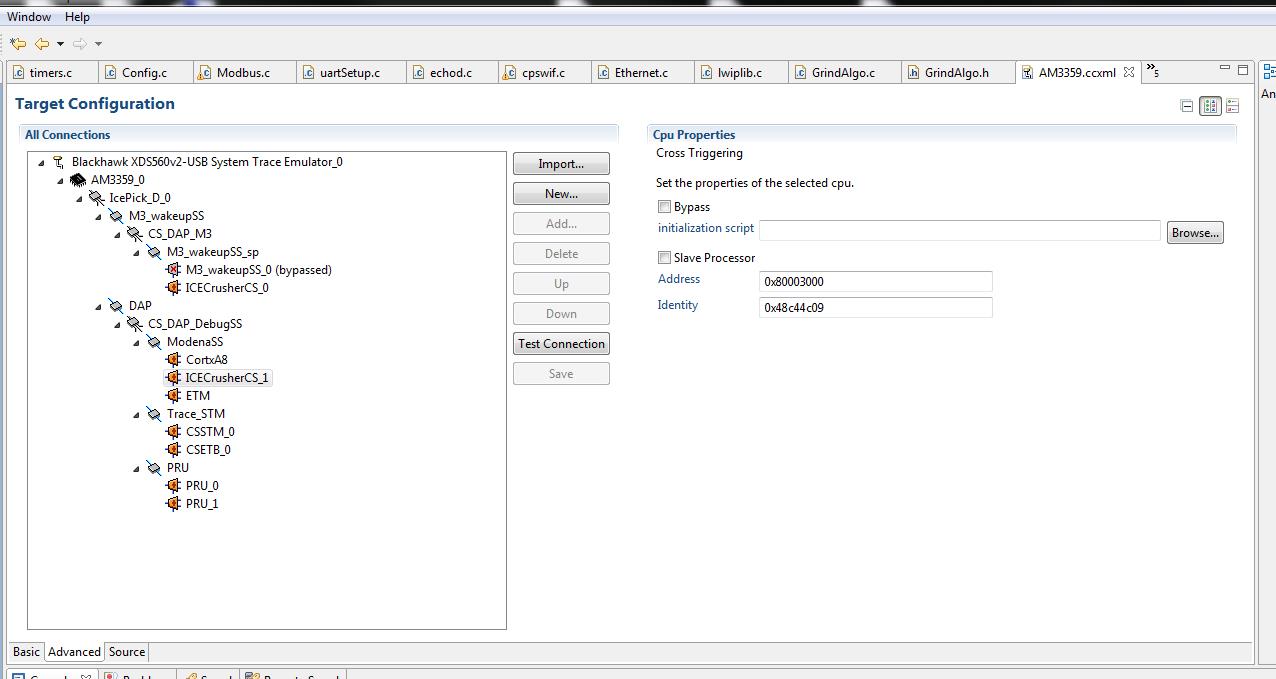1276x679 pixels.
Task: Click the Import... button
Action: coord(561,164)
